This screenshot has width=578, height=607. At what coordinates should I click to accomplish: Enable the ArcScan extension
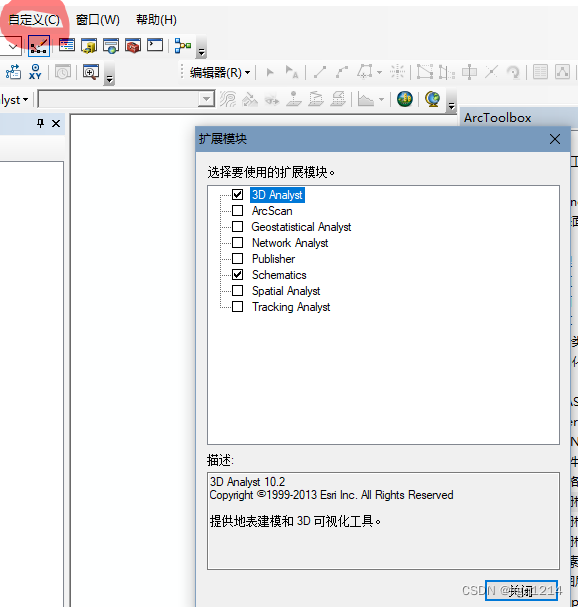(238, 211)
